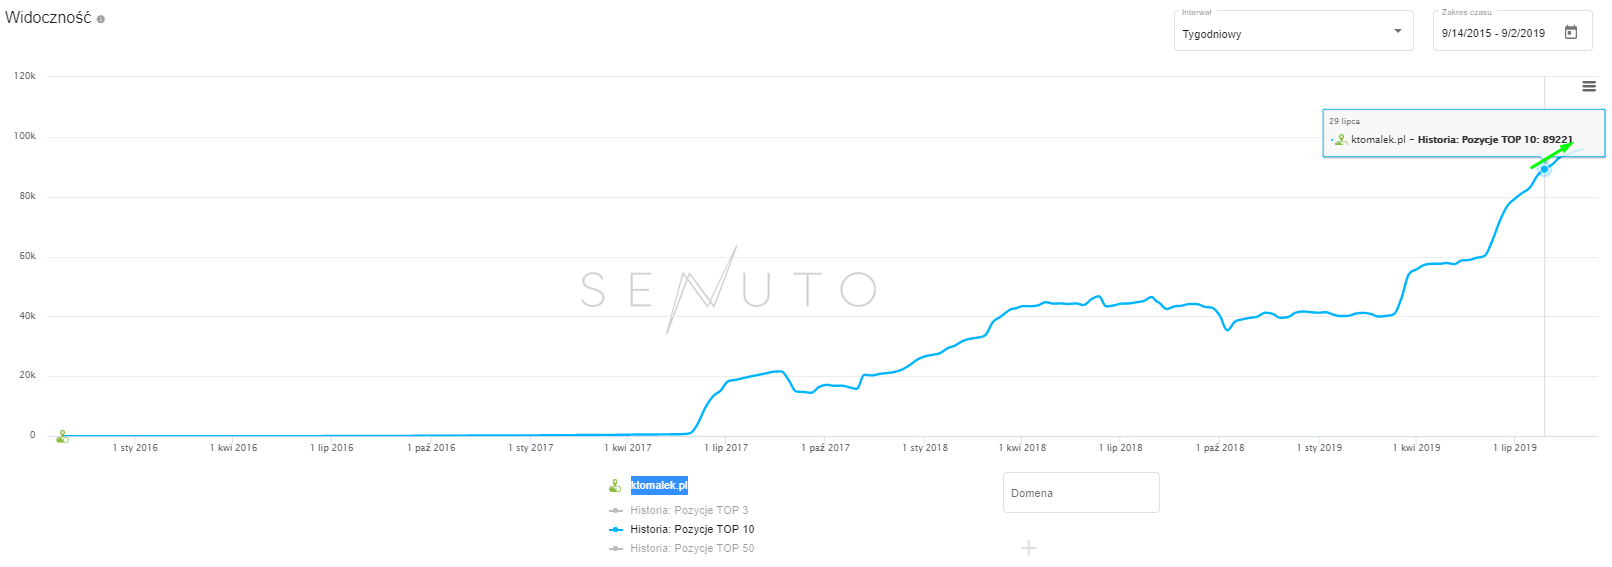Click the info icon beside Widoczność
This screenshot has height=567, width=1612.
(x=101, y=19)
